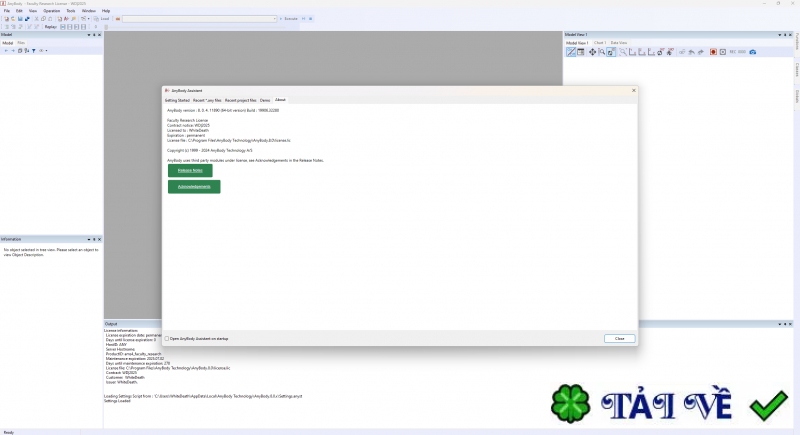Viewport: 800px width, 435px height.
Task: Open Information panel options dropdown arrow
Action: pos(89,239)
